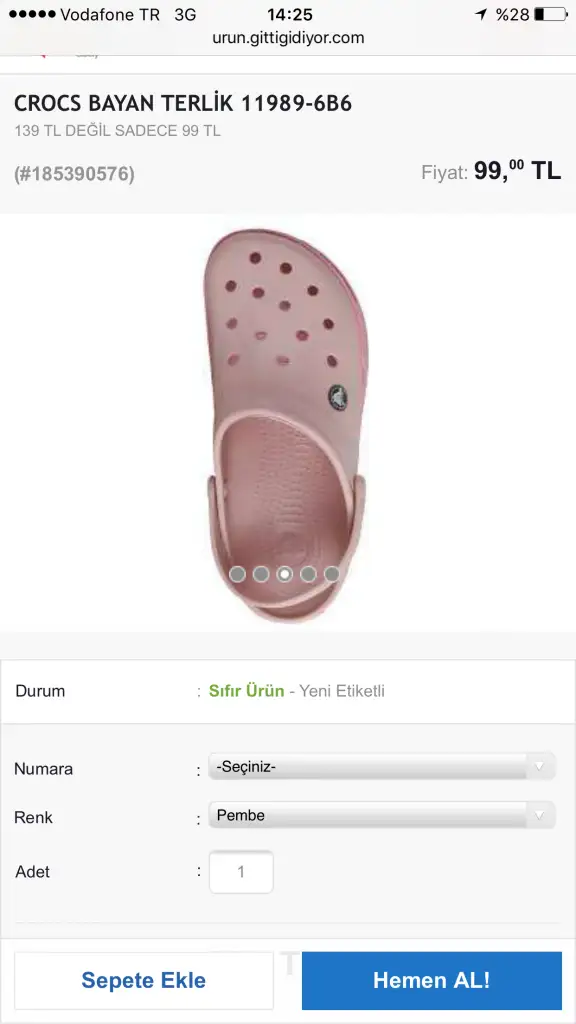Click the Adet quantity field
This screenshot has height=1024, width=576.
pos(241,872)
